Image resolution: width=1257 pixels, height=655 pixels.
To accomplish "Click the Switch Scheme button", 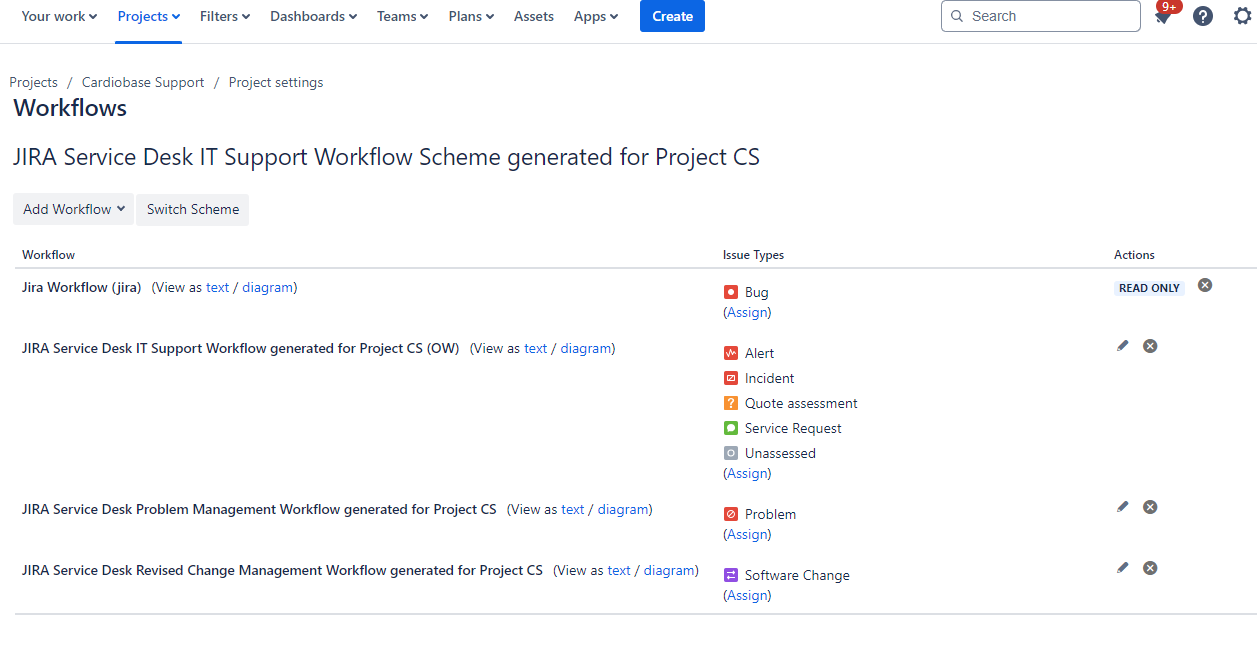I will (x=192, y=209).
